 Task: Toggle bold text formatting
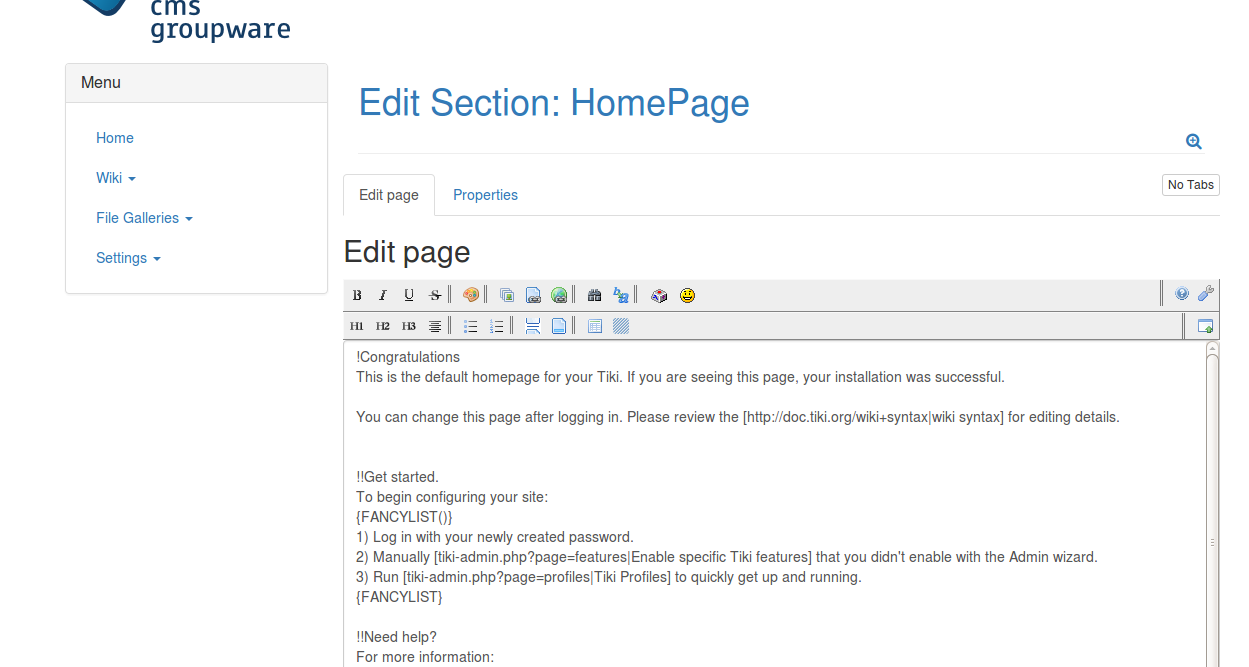[357, 295]
